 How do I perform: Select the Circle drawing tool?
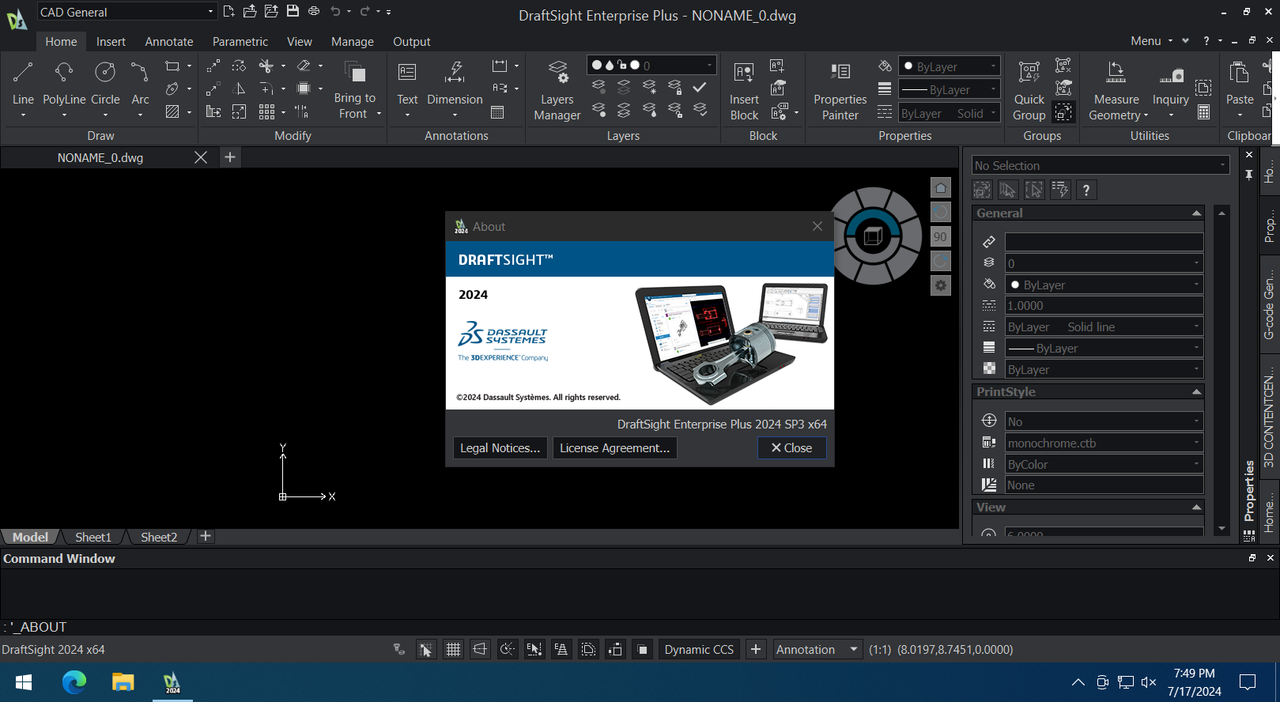tap(105, 73)
